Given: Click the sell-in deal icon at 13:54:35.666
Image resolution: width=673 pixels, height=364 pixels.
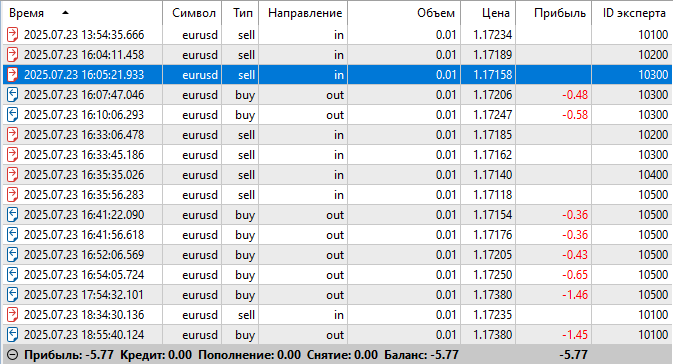Looking at the screenshot, I should tap(12, 35).
